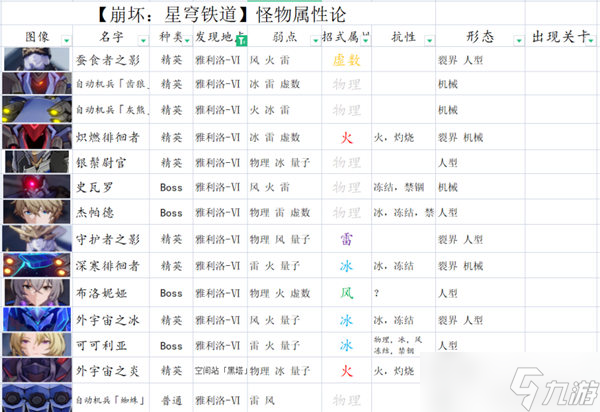Click 裂界 人型 form in 守护者之影 row

pyautogui.click(x=460, y=239)
